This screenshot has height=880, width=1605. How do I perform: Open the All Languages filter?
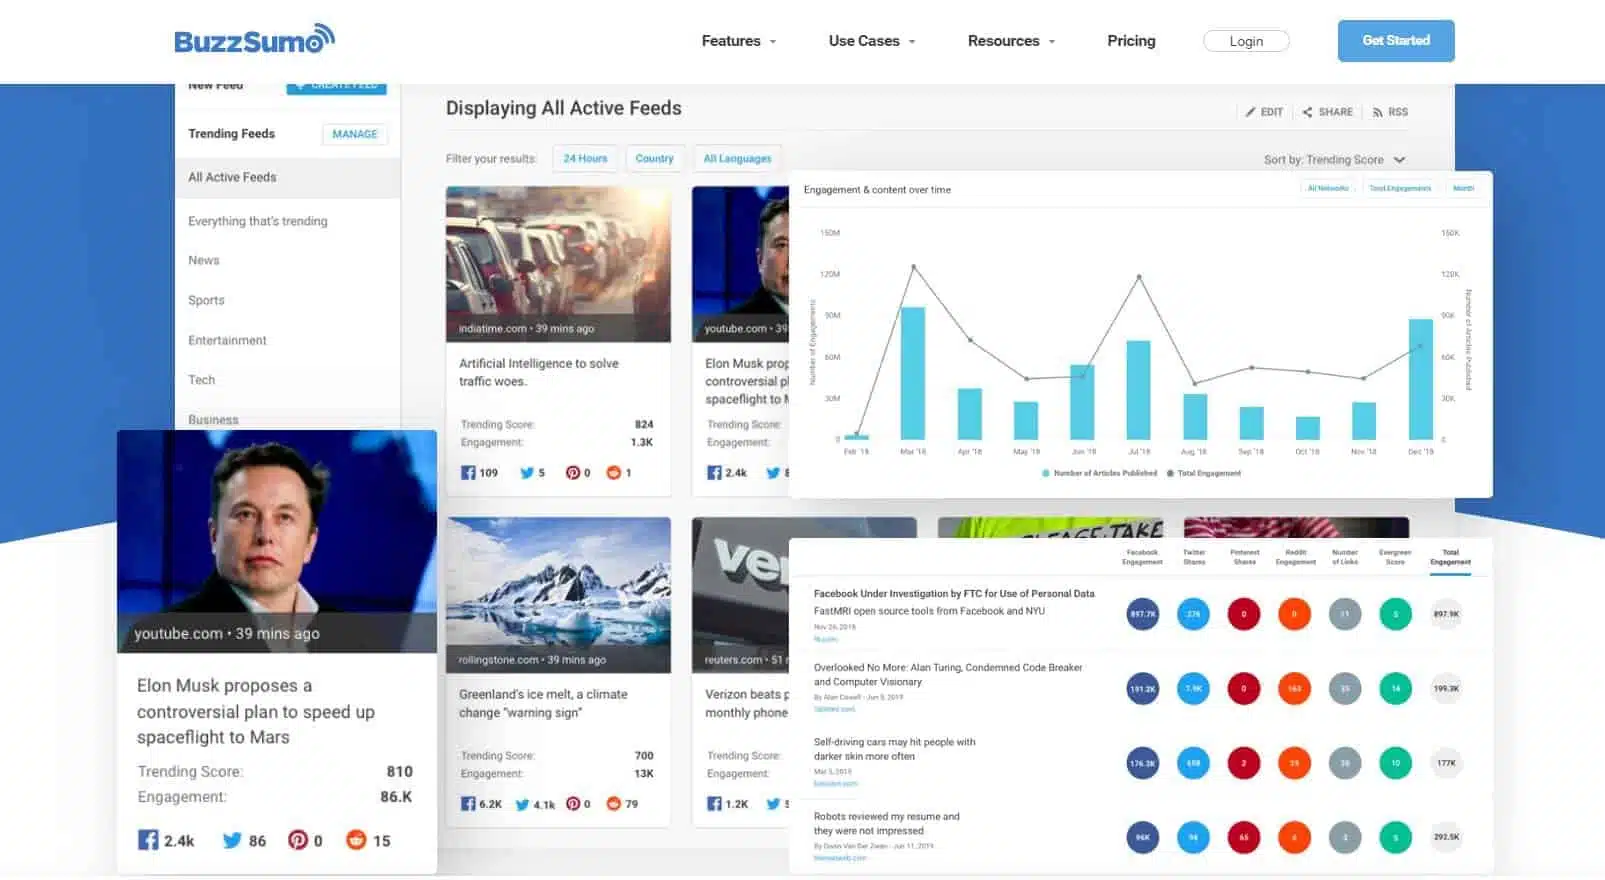coord(737,159)
